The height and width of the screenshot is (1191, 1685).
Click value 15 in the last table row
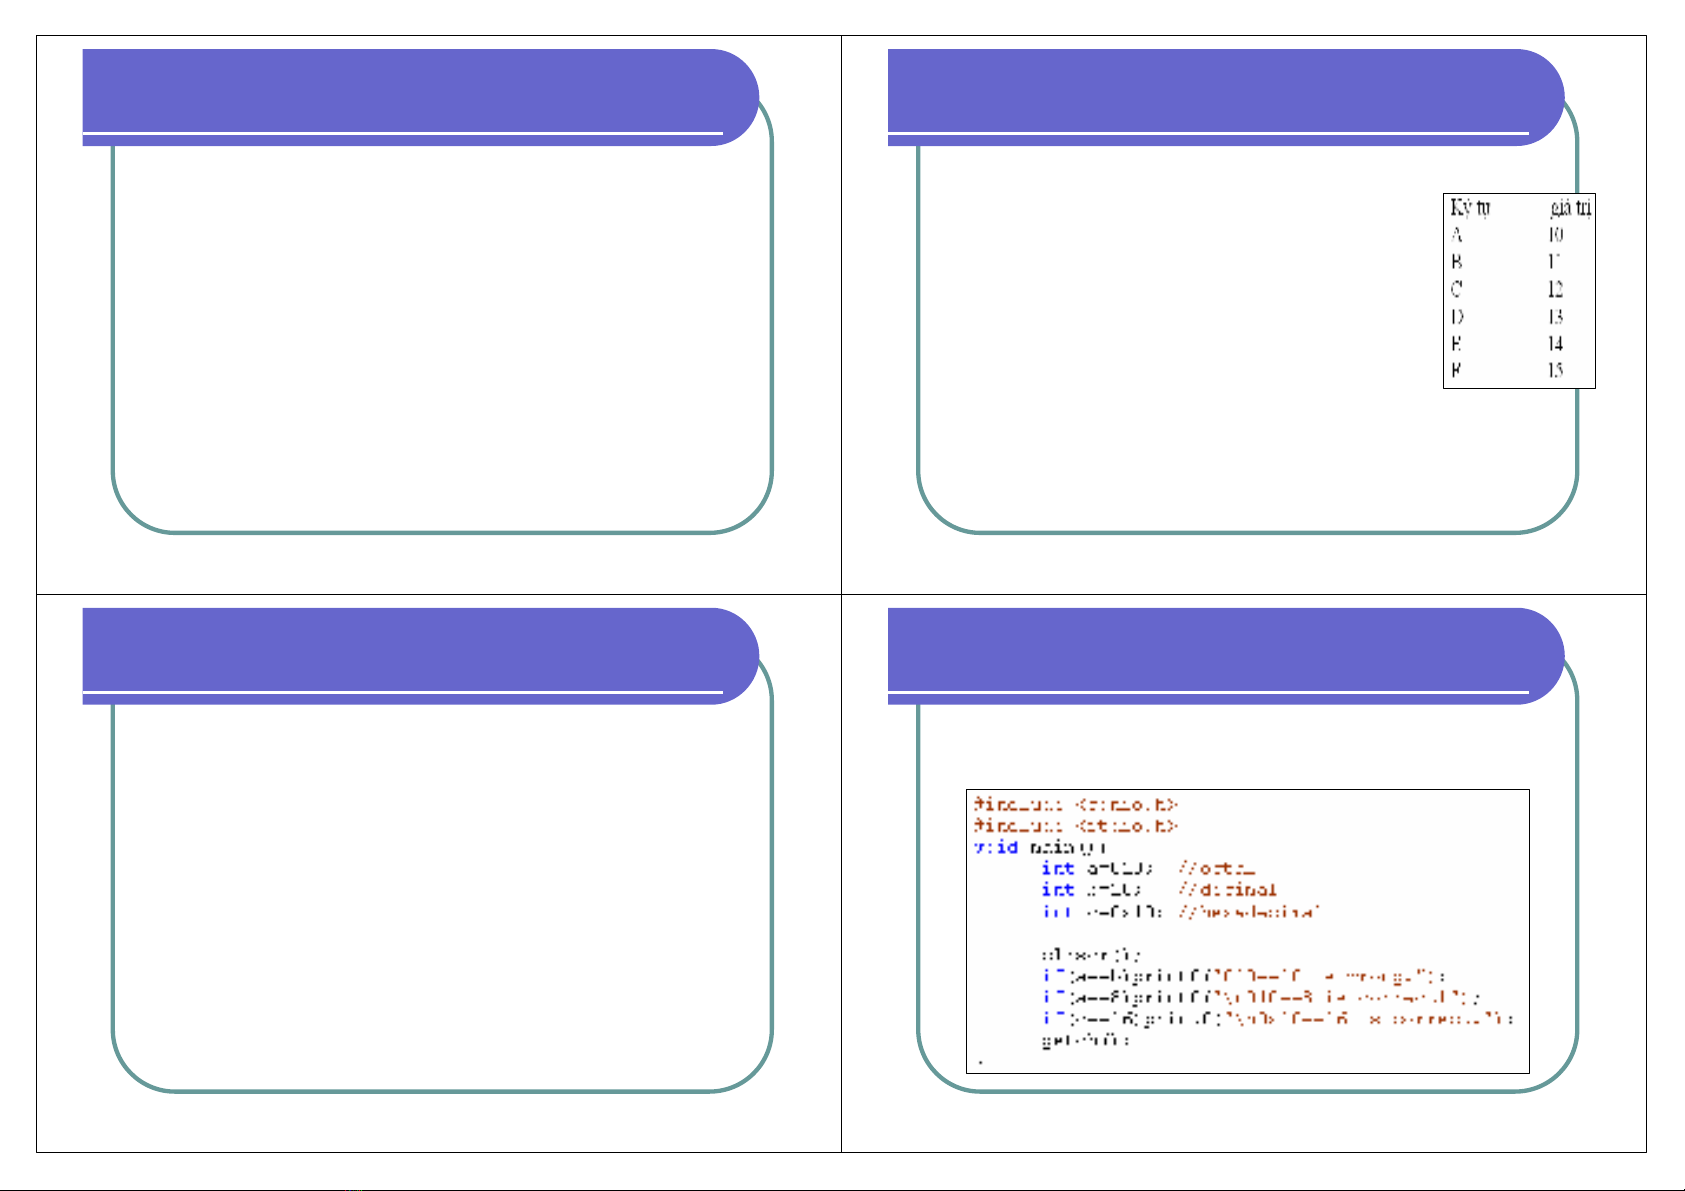[1555, 371]
